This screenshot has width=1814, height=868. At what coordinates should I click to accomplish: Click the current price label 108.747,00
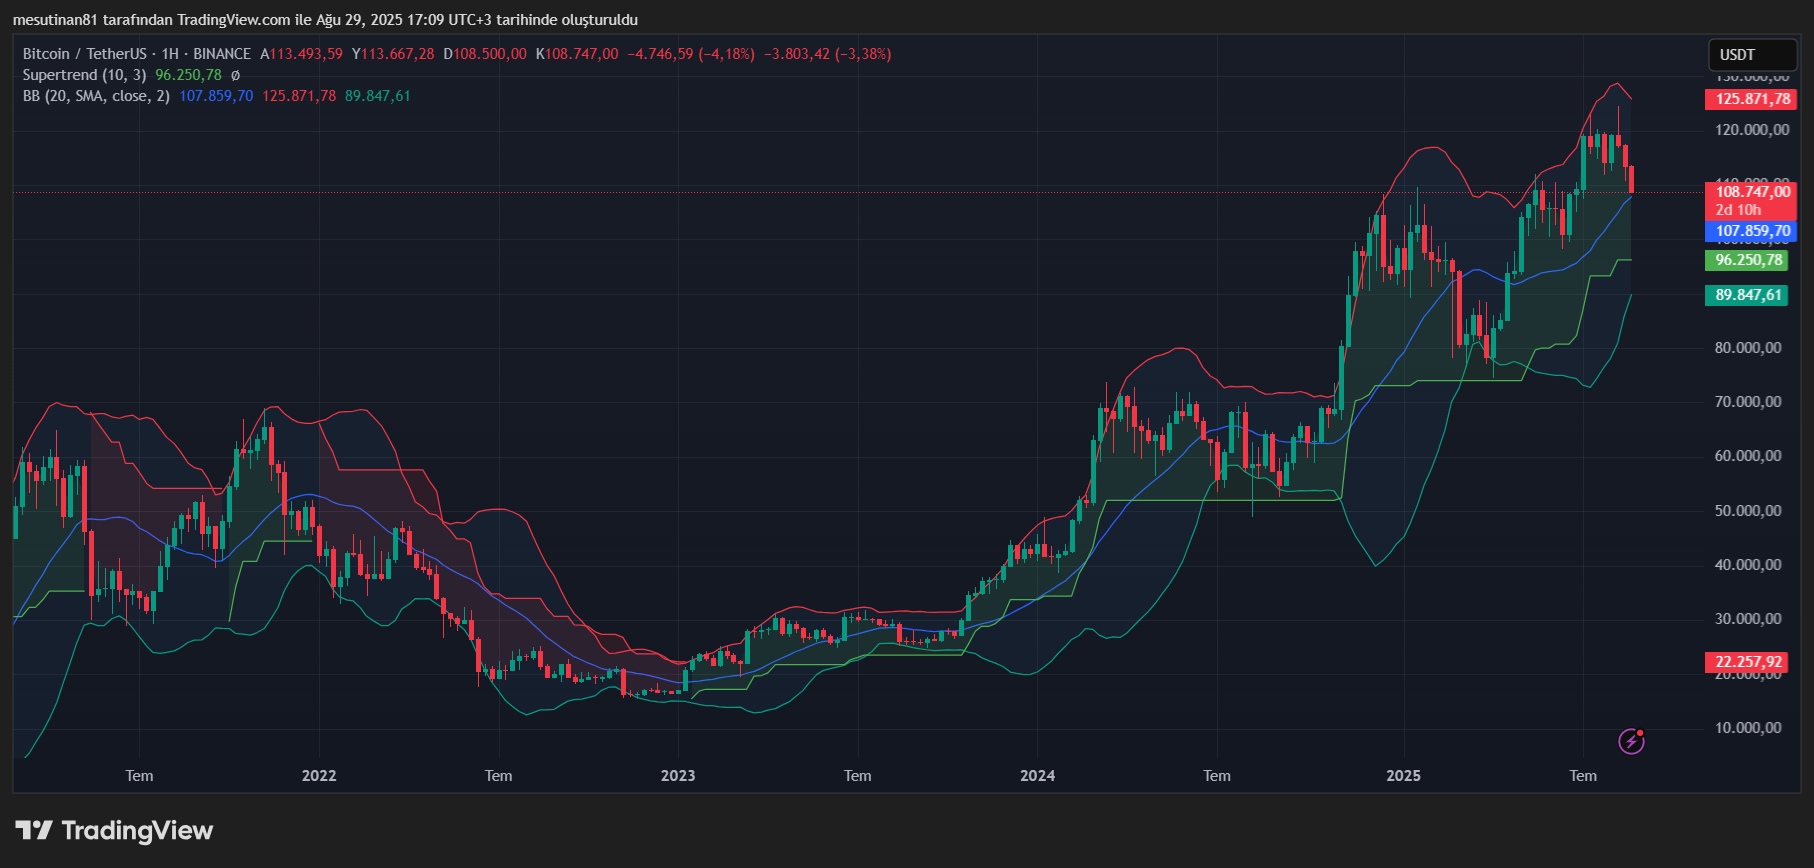point(1751,192)
